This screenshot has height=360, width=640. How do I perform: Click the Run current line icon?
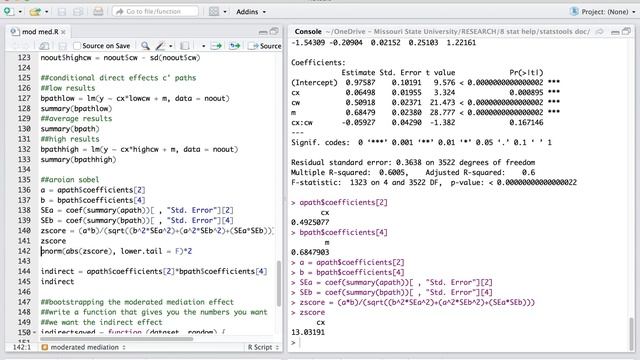[x=216, y=46]
